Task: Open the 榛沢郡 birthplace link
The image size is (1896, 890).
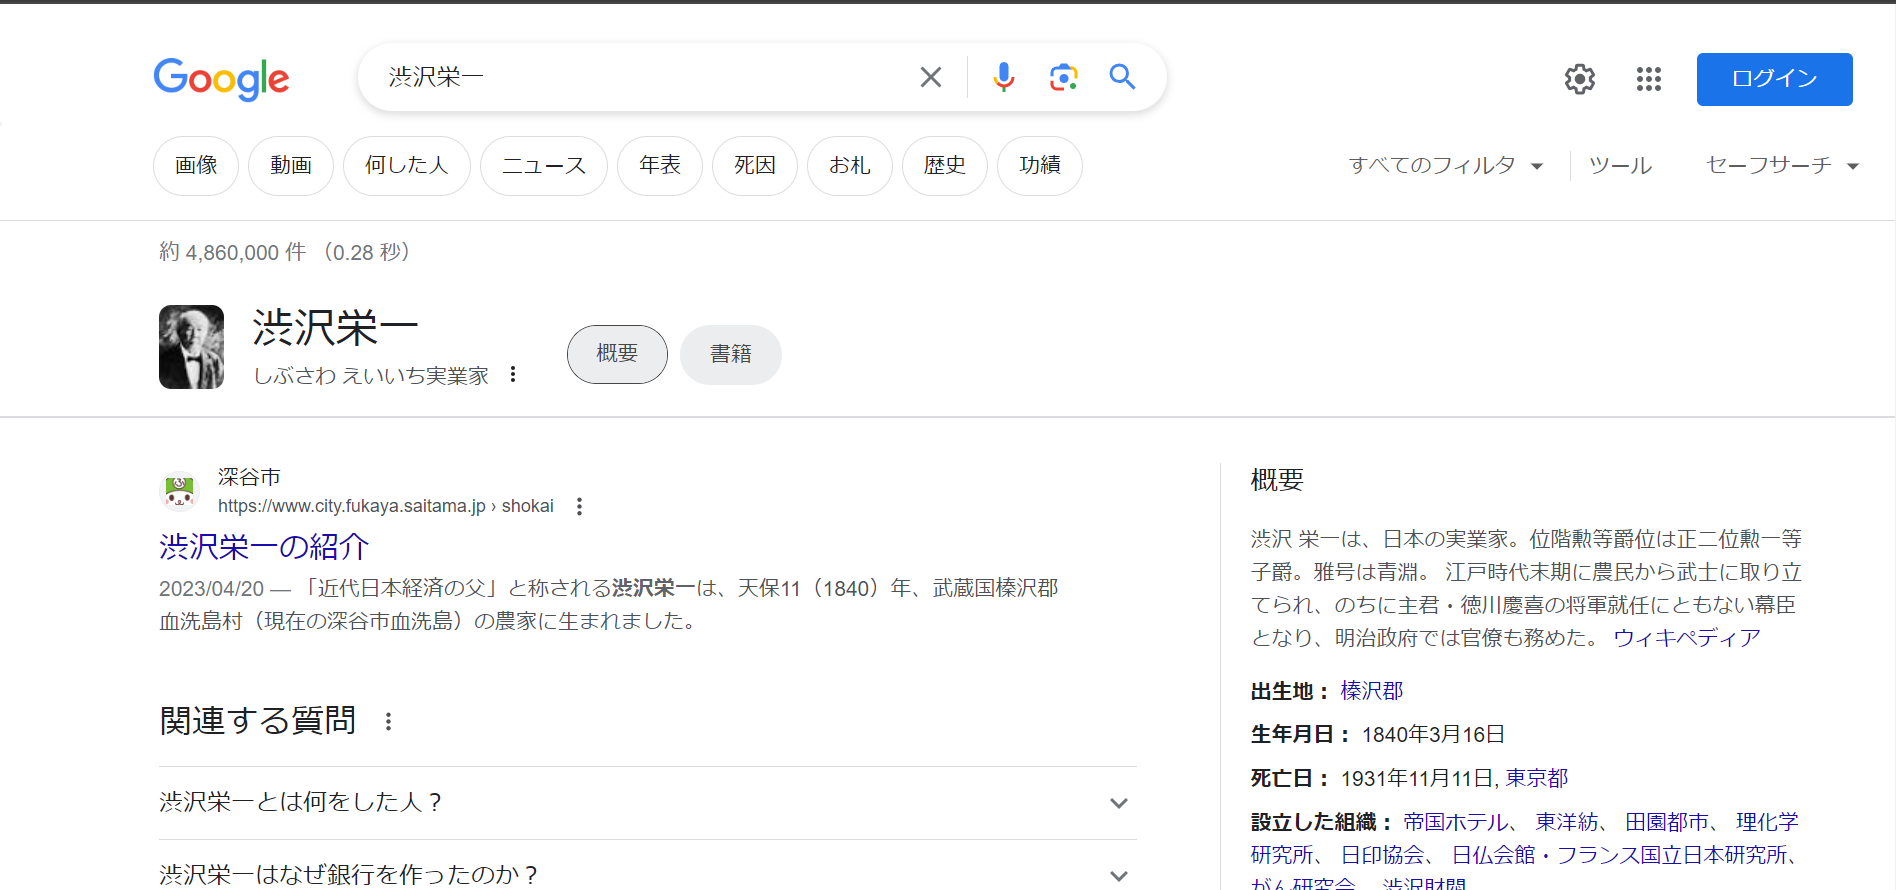Action: click(1372, 691)
